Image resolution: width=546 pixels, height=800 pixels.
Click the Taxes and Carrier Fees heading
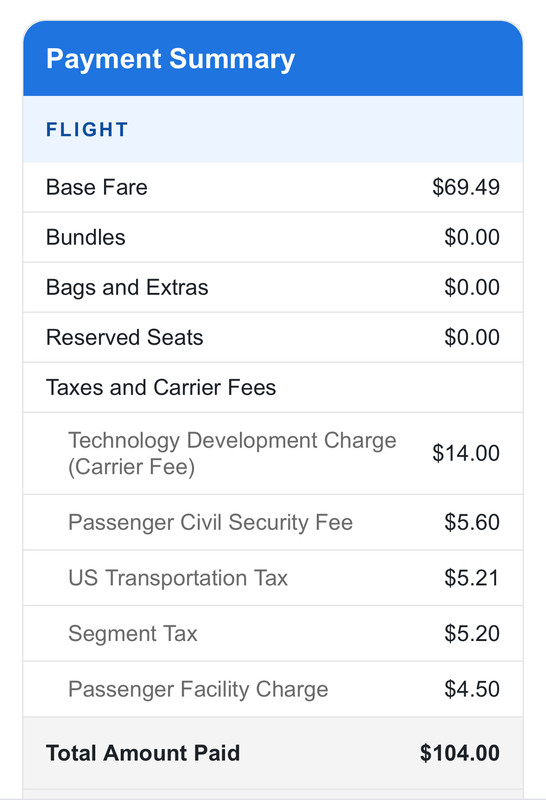(161, 387)
